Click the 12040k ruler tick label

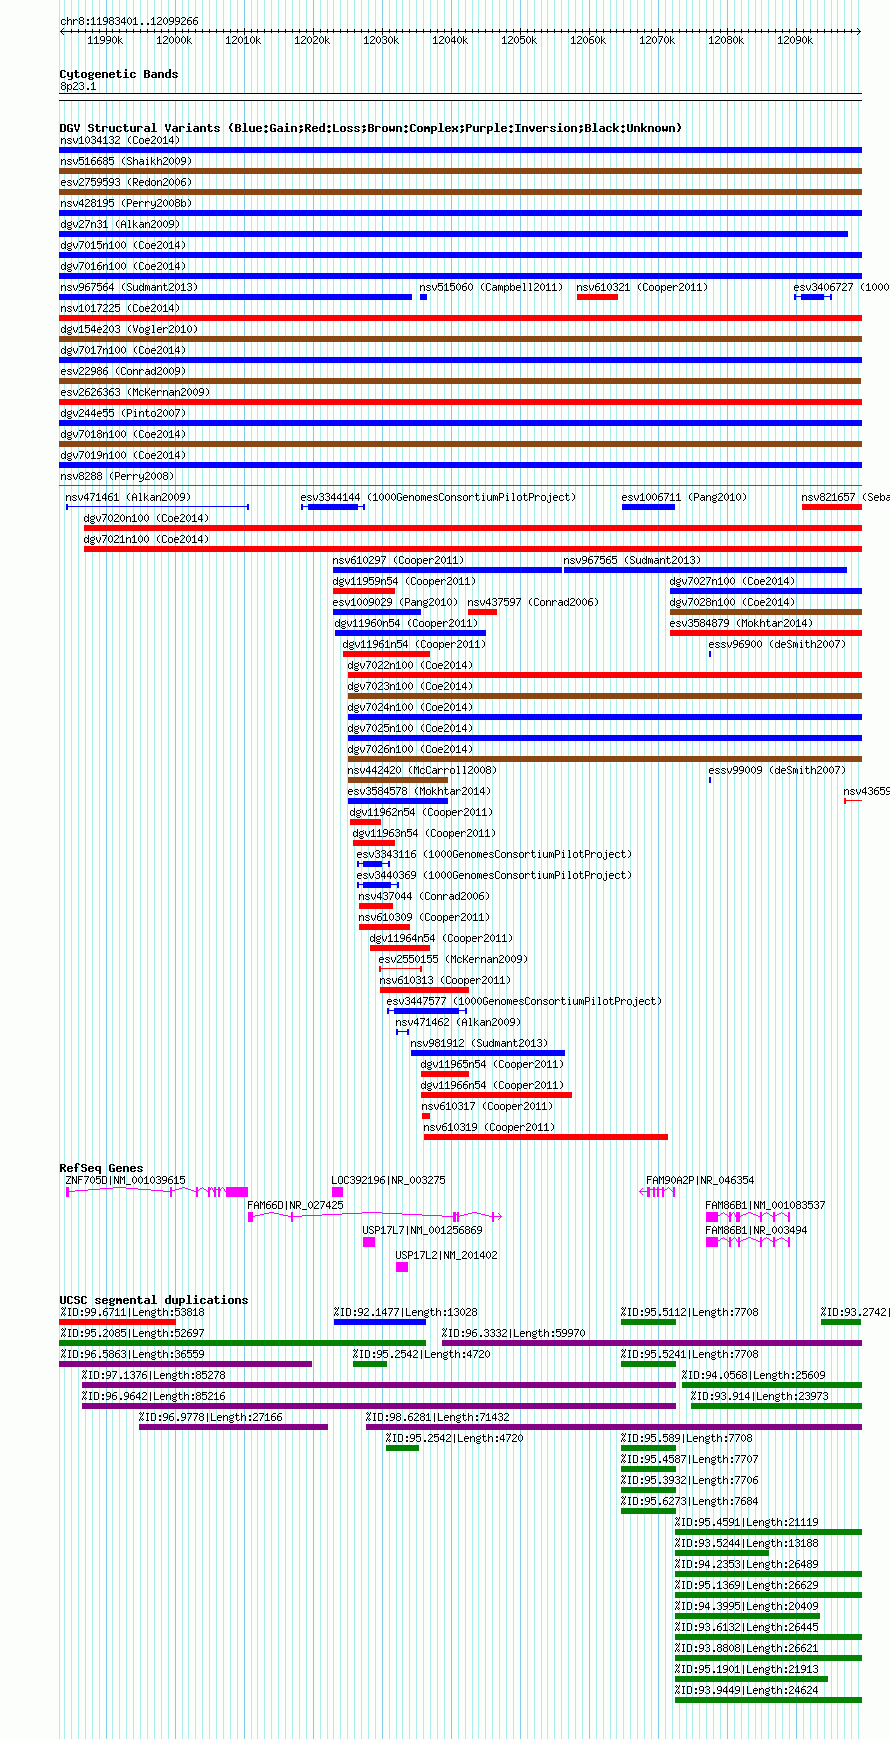pos(450,40)
